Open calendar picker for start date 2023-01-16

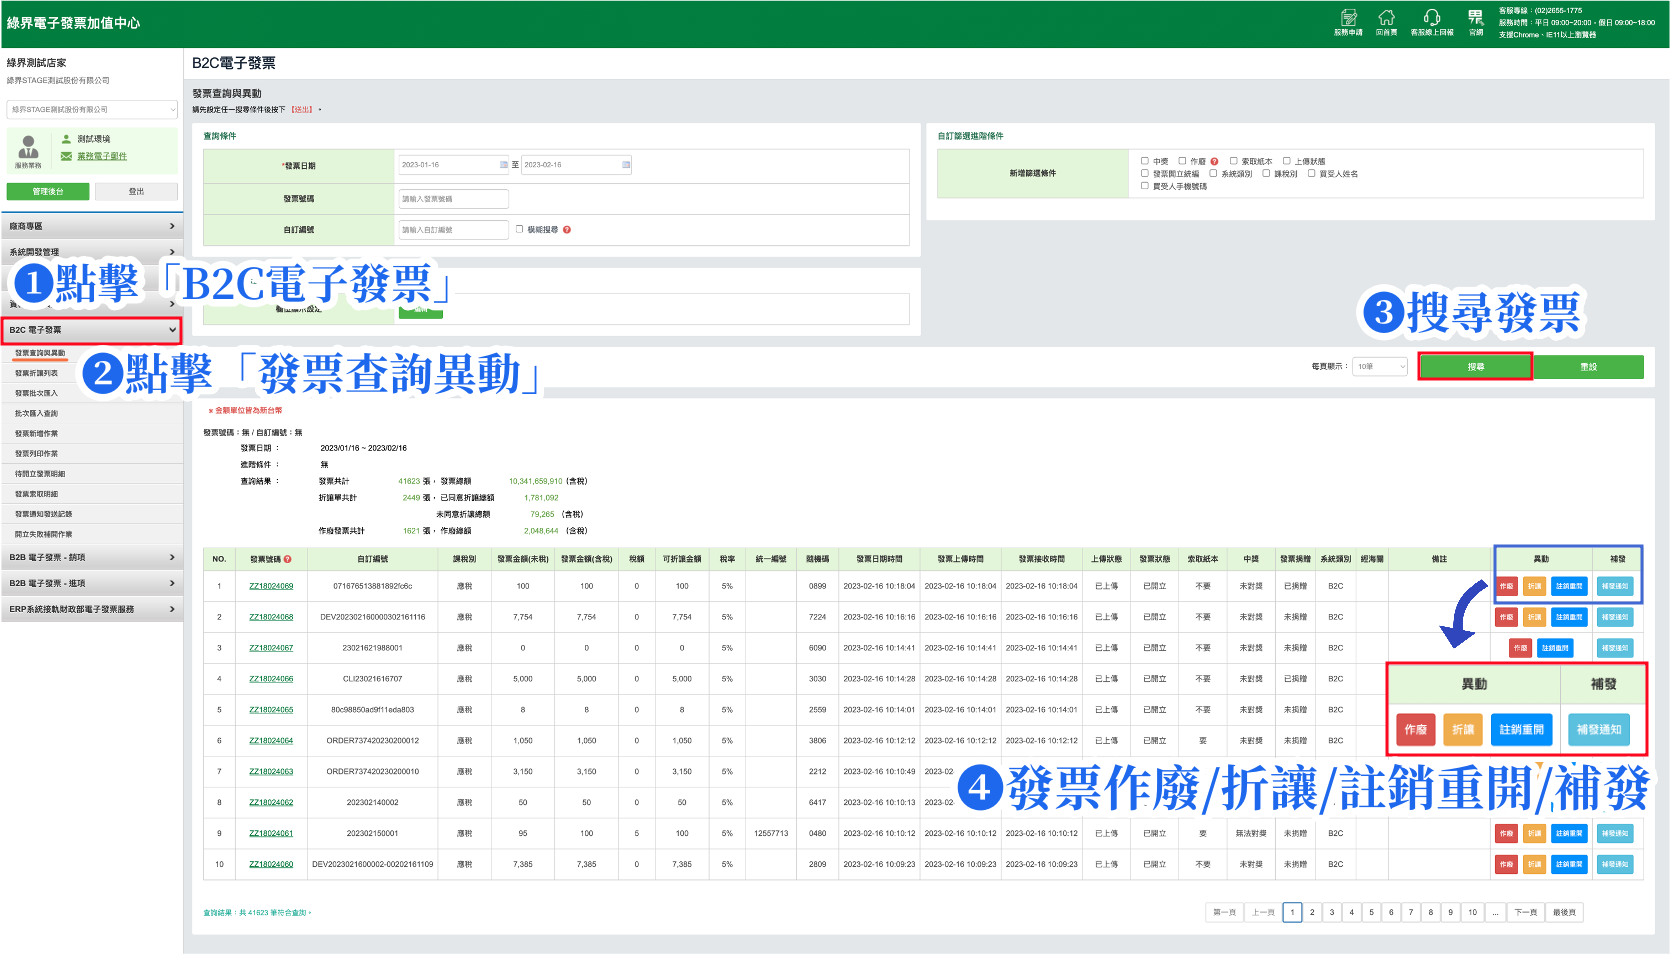coord(504,165)
